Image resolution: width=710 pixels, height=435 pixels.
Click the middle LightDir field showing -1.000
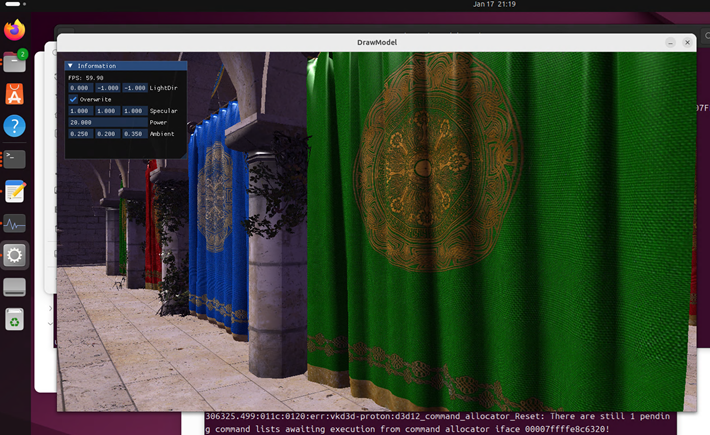(106, 88)
